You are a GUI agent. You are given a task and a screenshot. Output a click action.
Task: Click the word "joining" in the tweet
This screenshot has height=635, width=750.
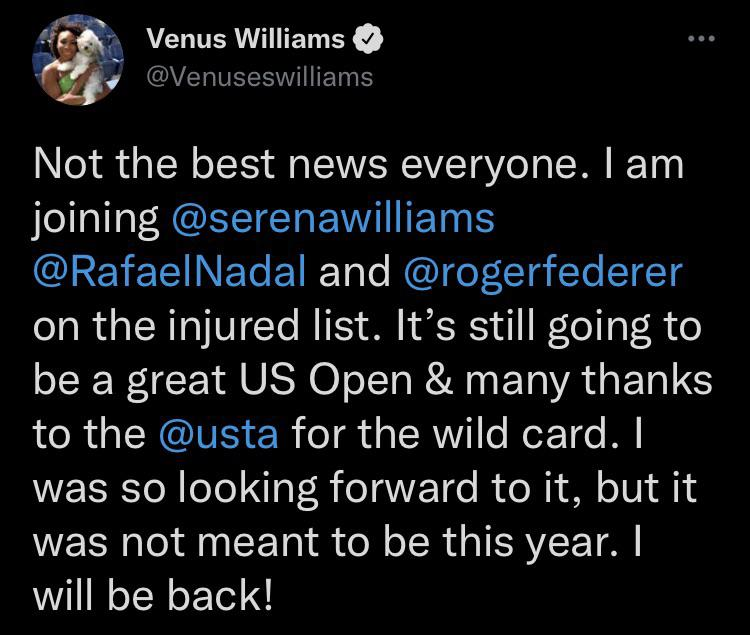[96, 220]
